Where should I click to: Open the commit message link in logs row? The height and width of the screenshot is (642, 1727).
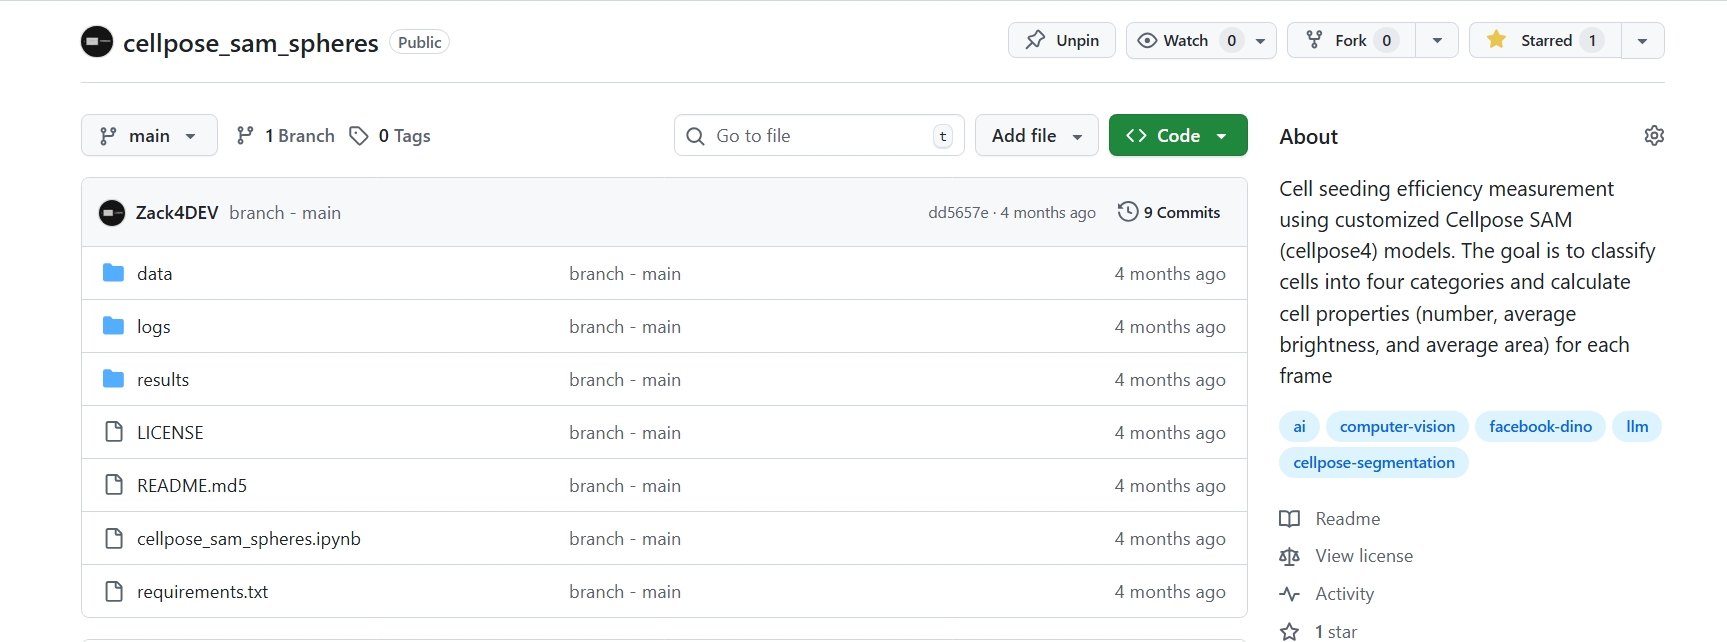pos(625,326)
